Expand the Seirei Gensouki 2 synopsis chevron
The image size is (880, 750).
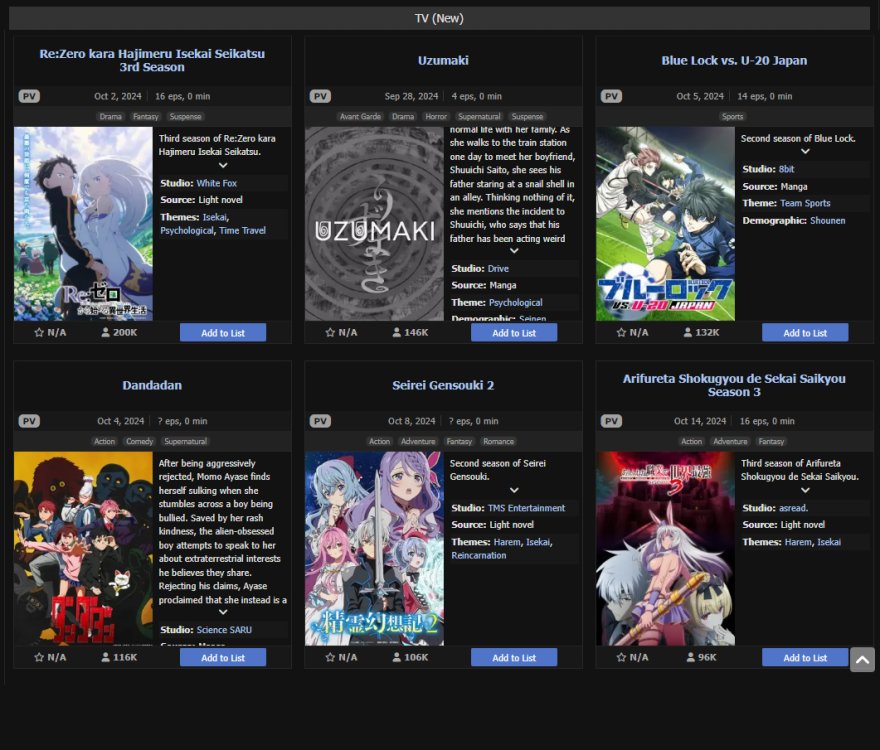tap(514, 490)
